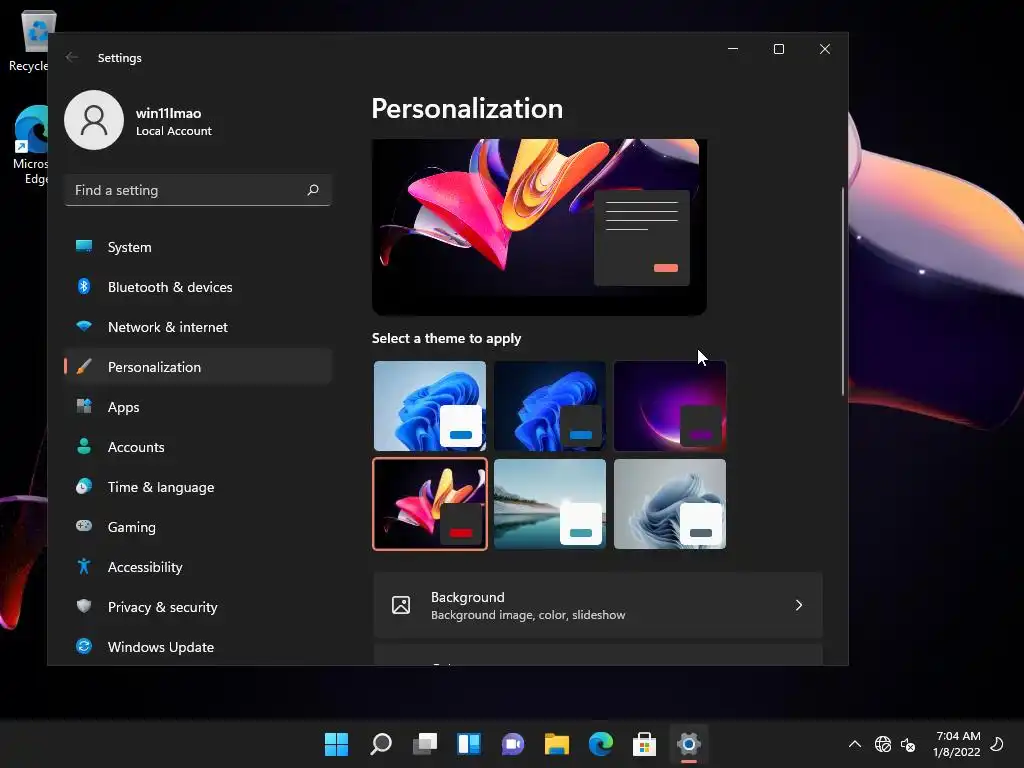Open Windows Update label
The height and width of the screenshot is (768, 1024).
tap(161, 647)
